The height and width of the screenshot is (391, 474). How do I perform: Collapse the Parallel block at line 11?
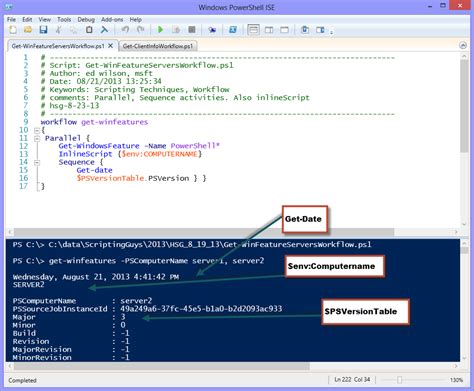tap(37, 138)
